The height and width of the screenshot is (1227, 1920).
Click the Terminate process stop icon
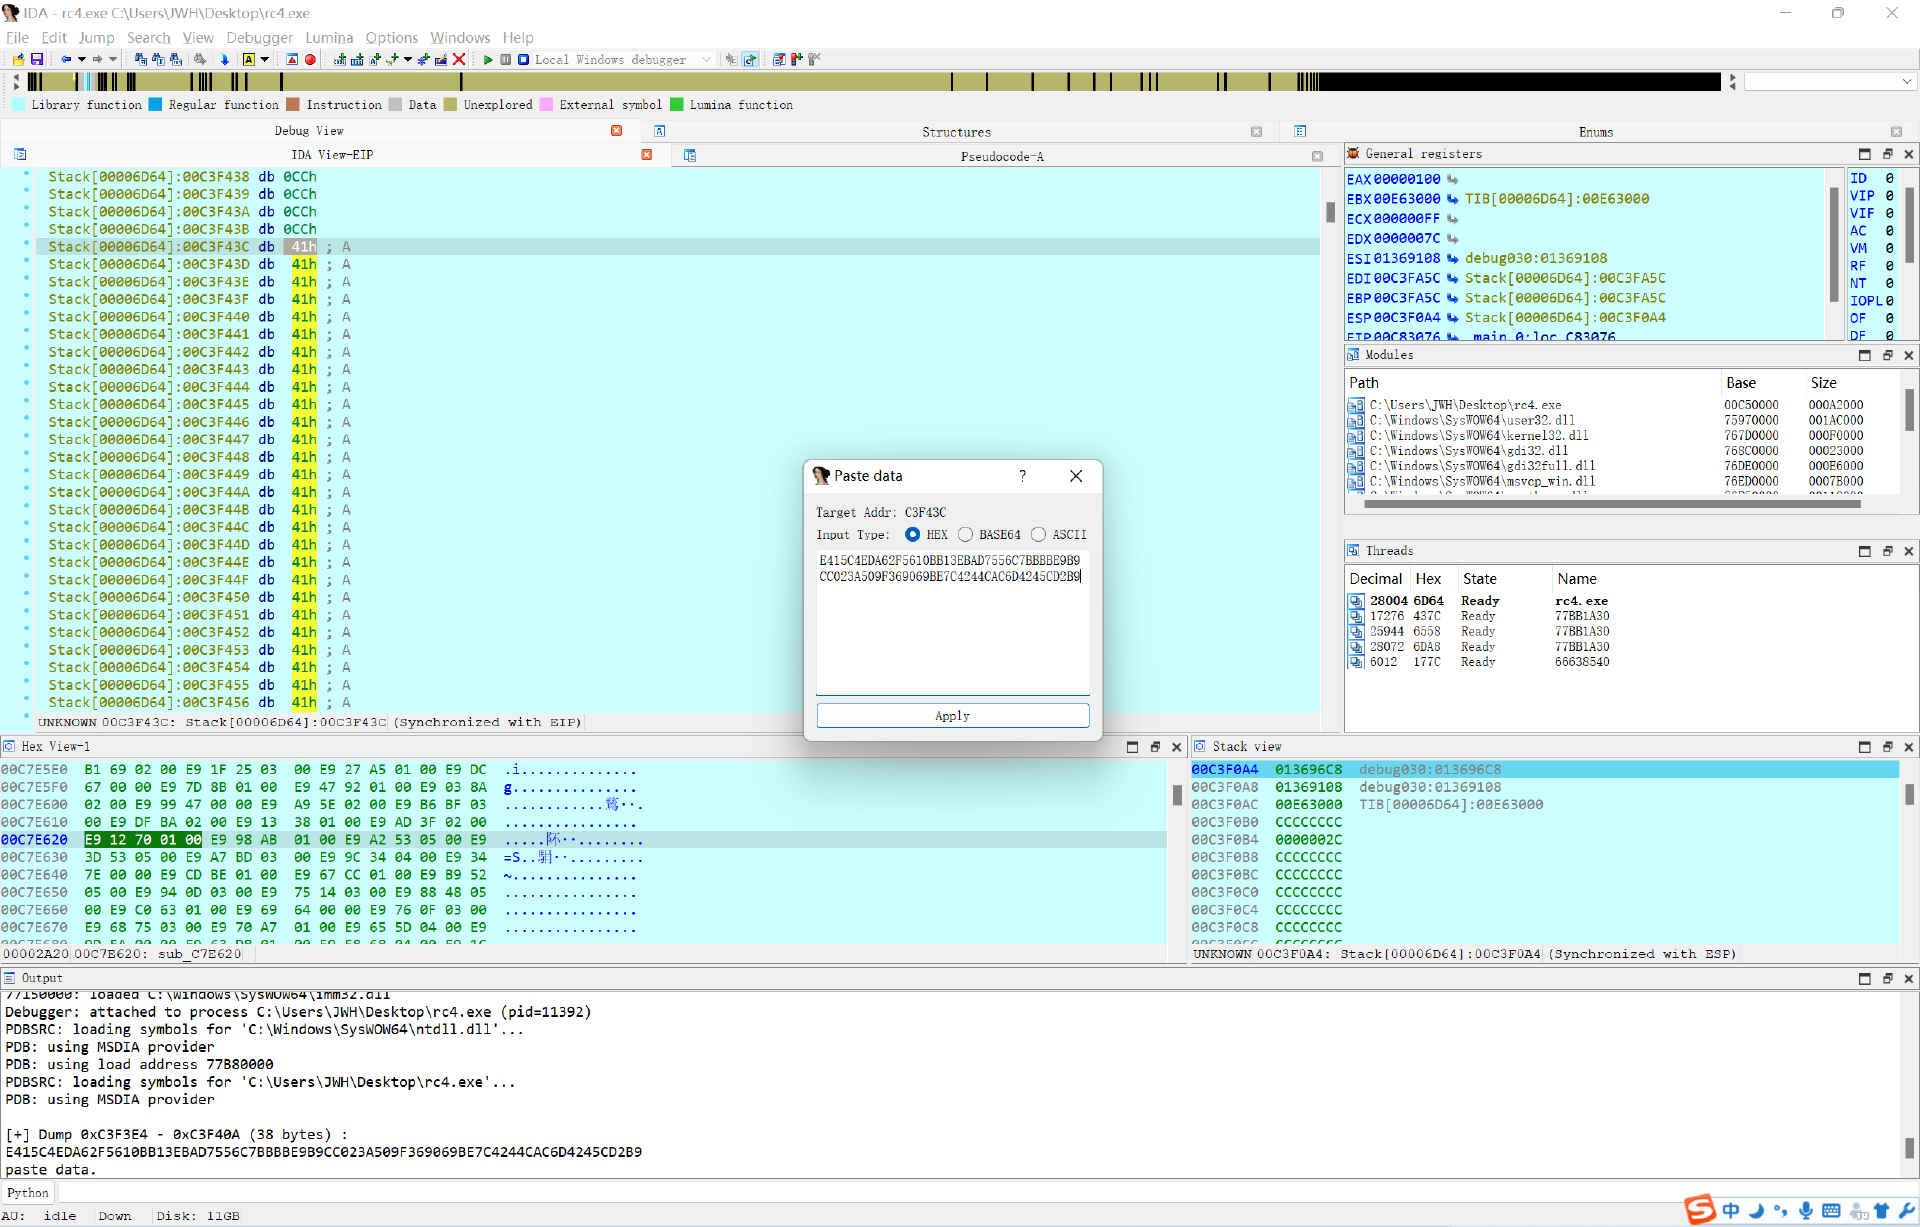coord(523,60)
